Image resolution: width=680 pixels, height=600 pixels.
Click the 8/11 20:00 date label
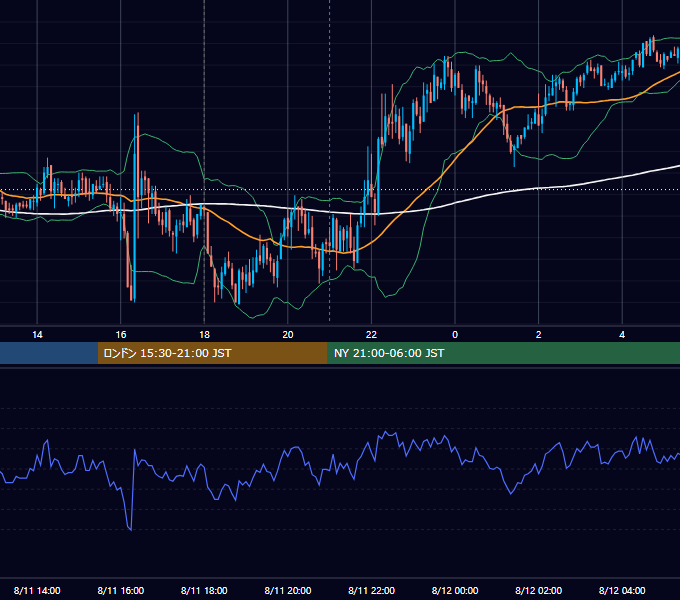(x=288, y=590)
